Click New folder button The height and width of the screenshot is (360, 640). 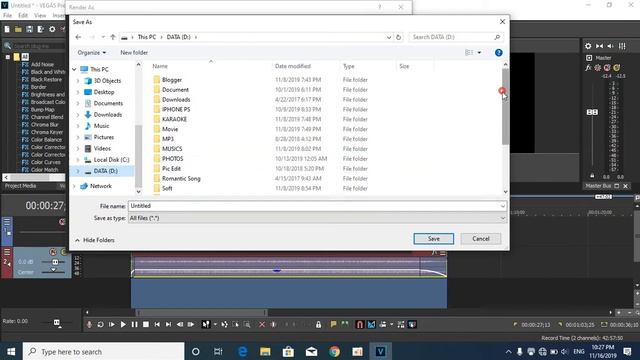click(134, 53)
